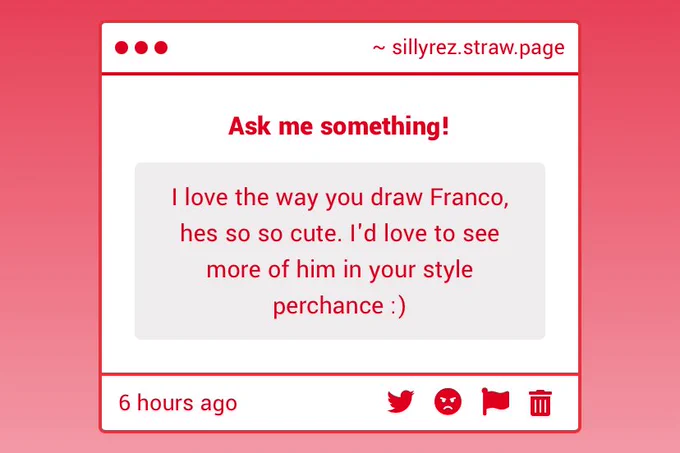This screenshot has width=680, height=453.
Task: Click the line "more of him in your style"
Action: [x=340, y=270]
